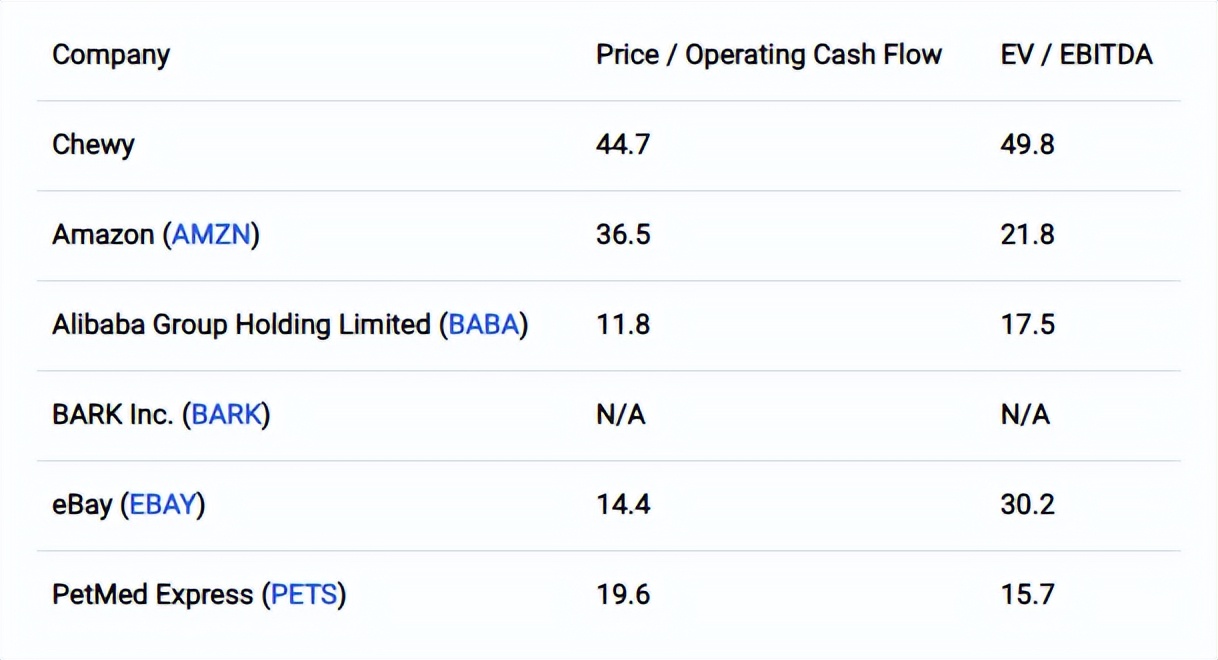Open the BABA ticker link

coord(484,325)
